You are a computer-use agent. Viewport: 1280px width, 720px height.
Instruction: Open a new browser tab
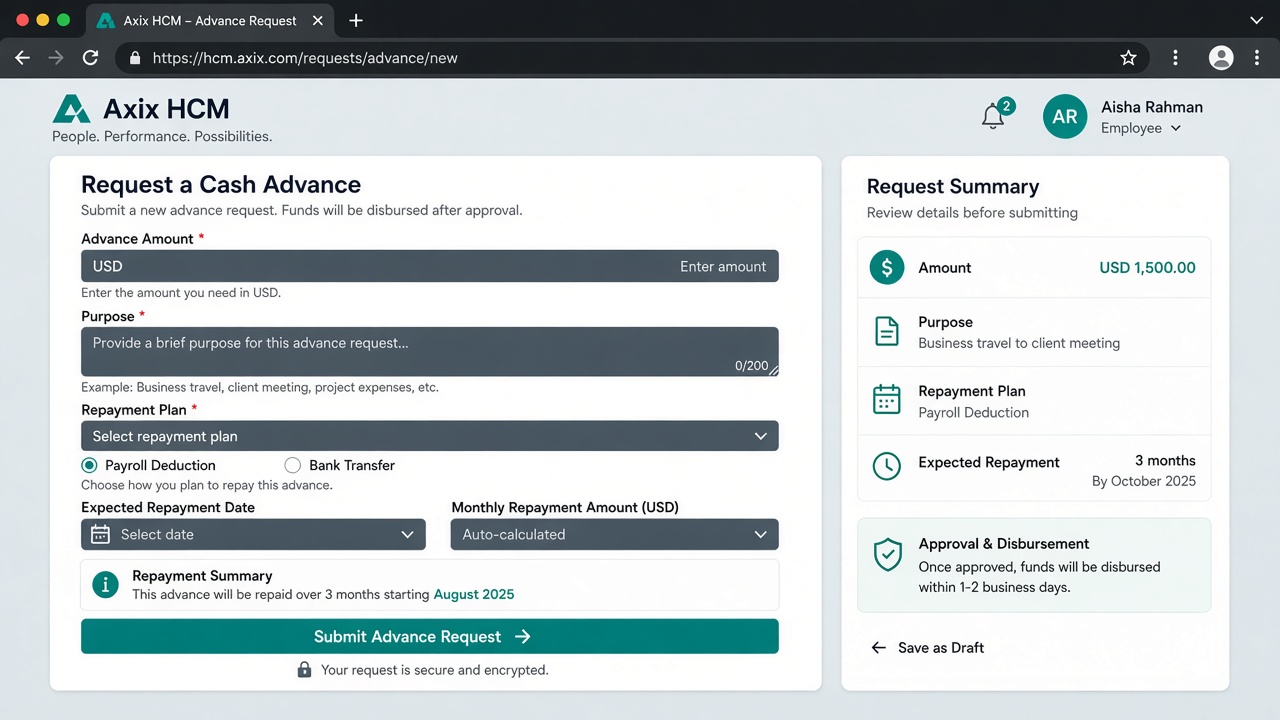tap(356, 20)
